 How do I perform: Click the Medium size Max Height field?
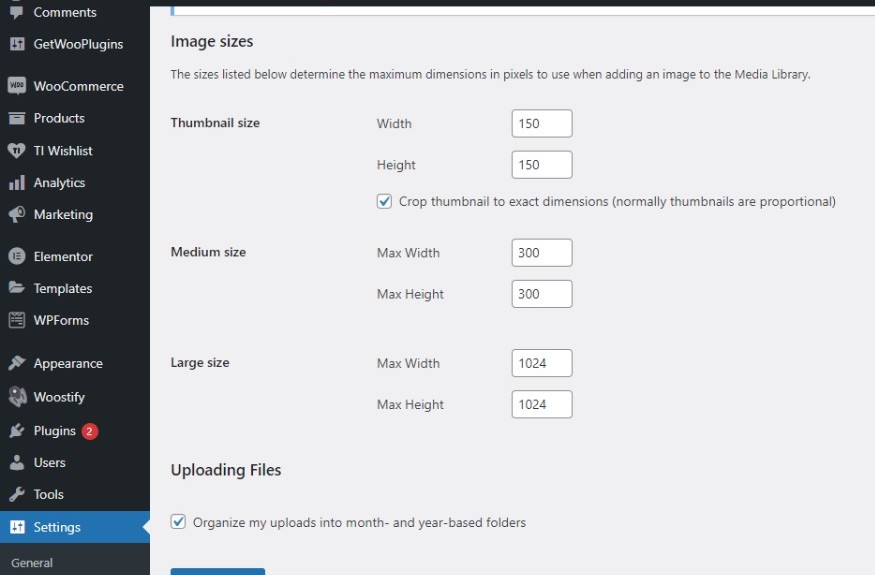coord(542,294)
